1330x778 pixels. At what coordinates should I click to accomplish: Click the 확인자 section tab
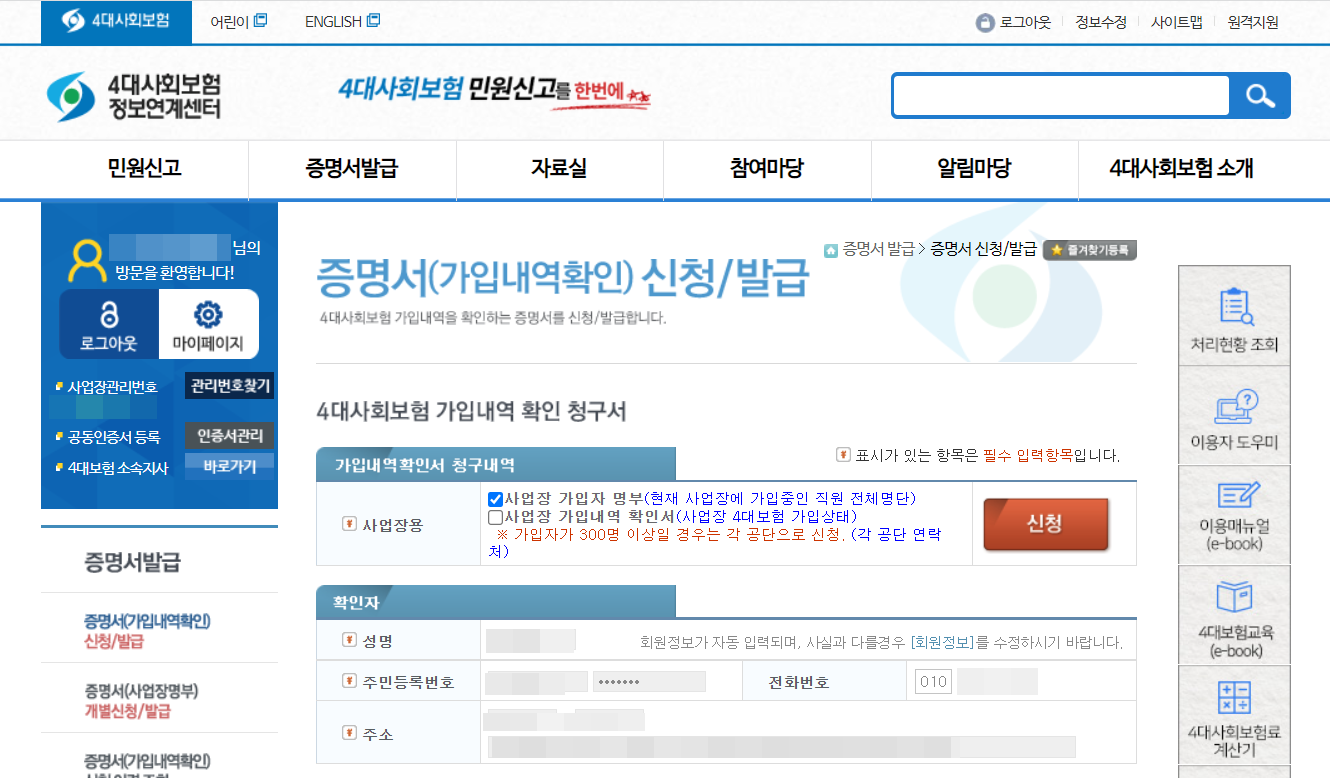tap(496, 603)
